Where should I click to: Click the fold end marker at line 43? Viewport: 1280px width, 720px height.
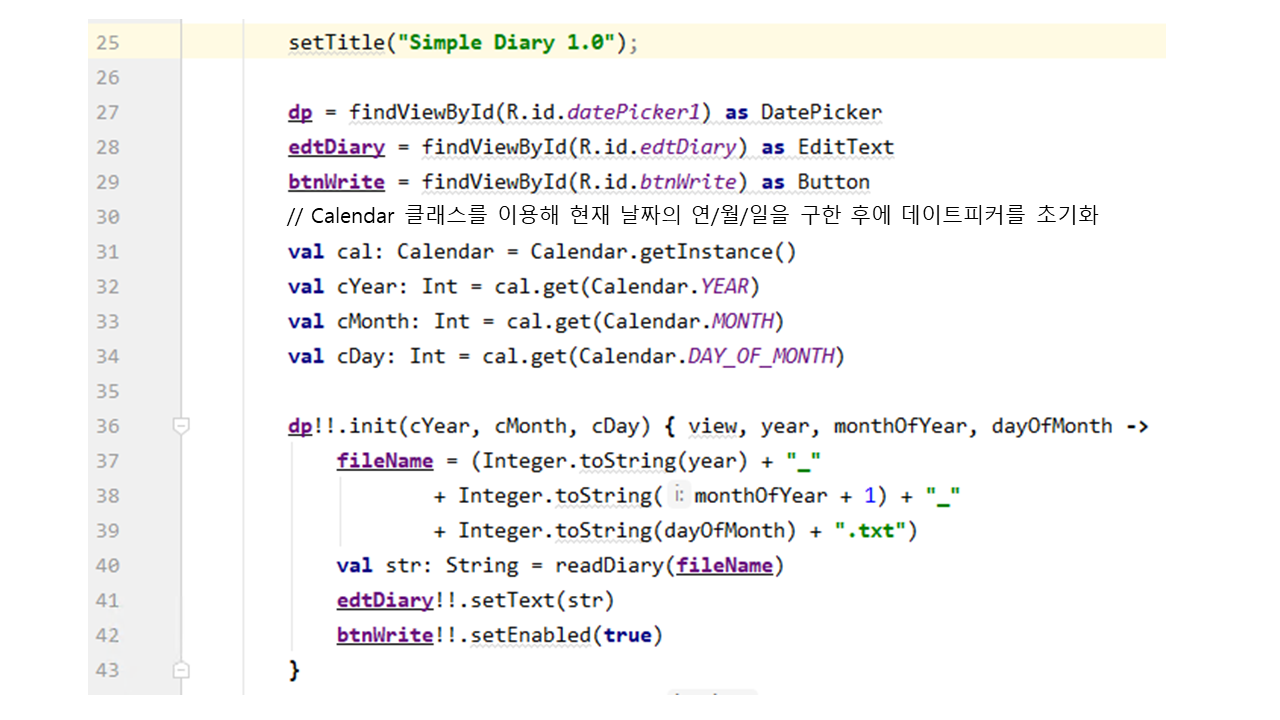pyautogui.click(x=181, y=669)
